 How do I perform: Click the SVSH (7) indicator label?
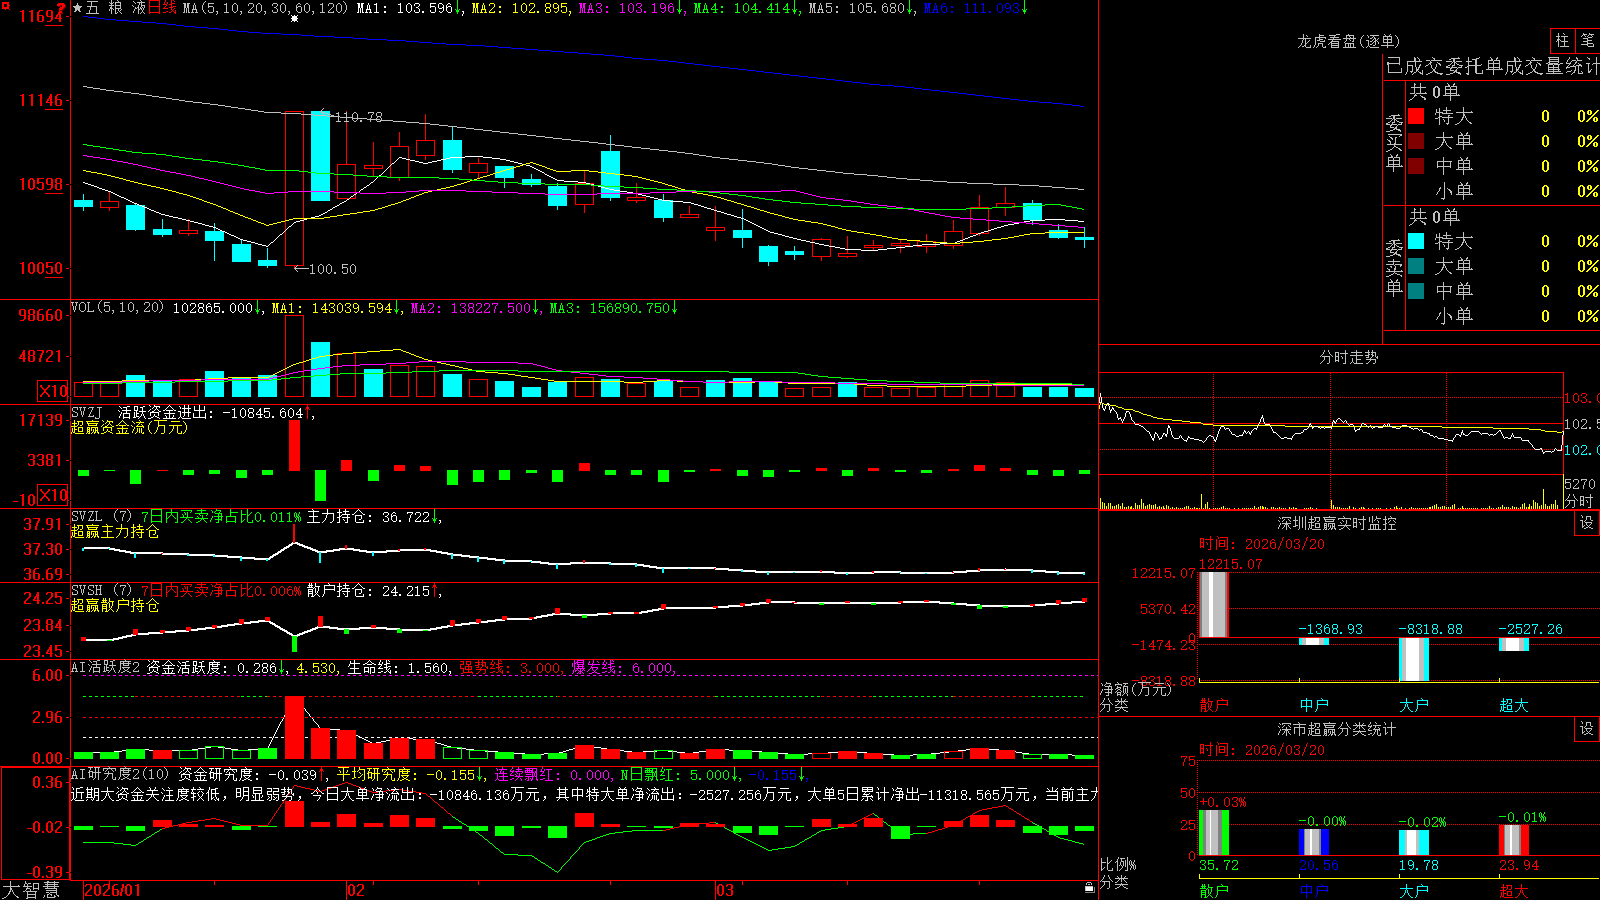(x=101, y=591)
